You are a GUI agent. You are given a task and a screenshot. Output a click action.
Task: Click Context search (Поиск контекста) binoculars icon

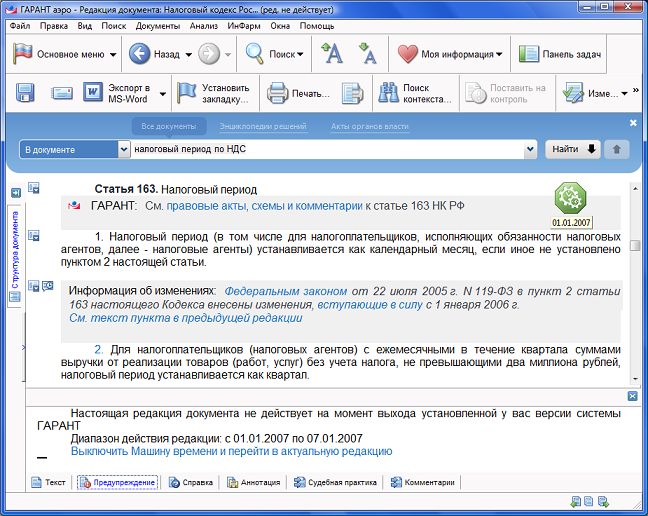(387, 94)
